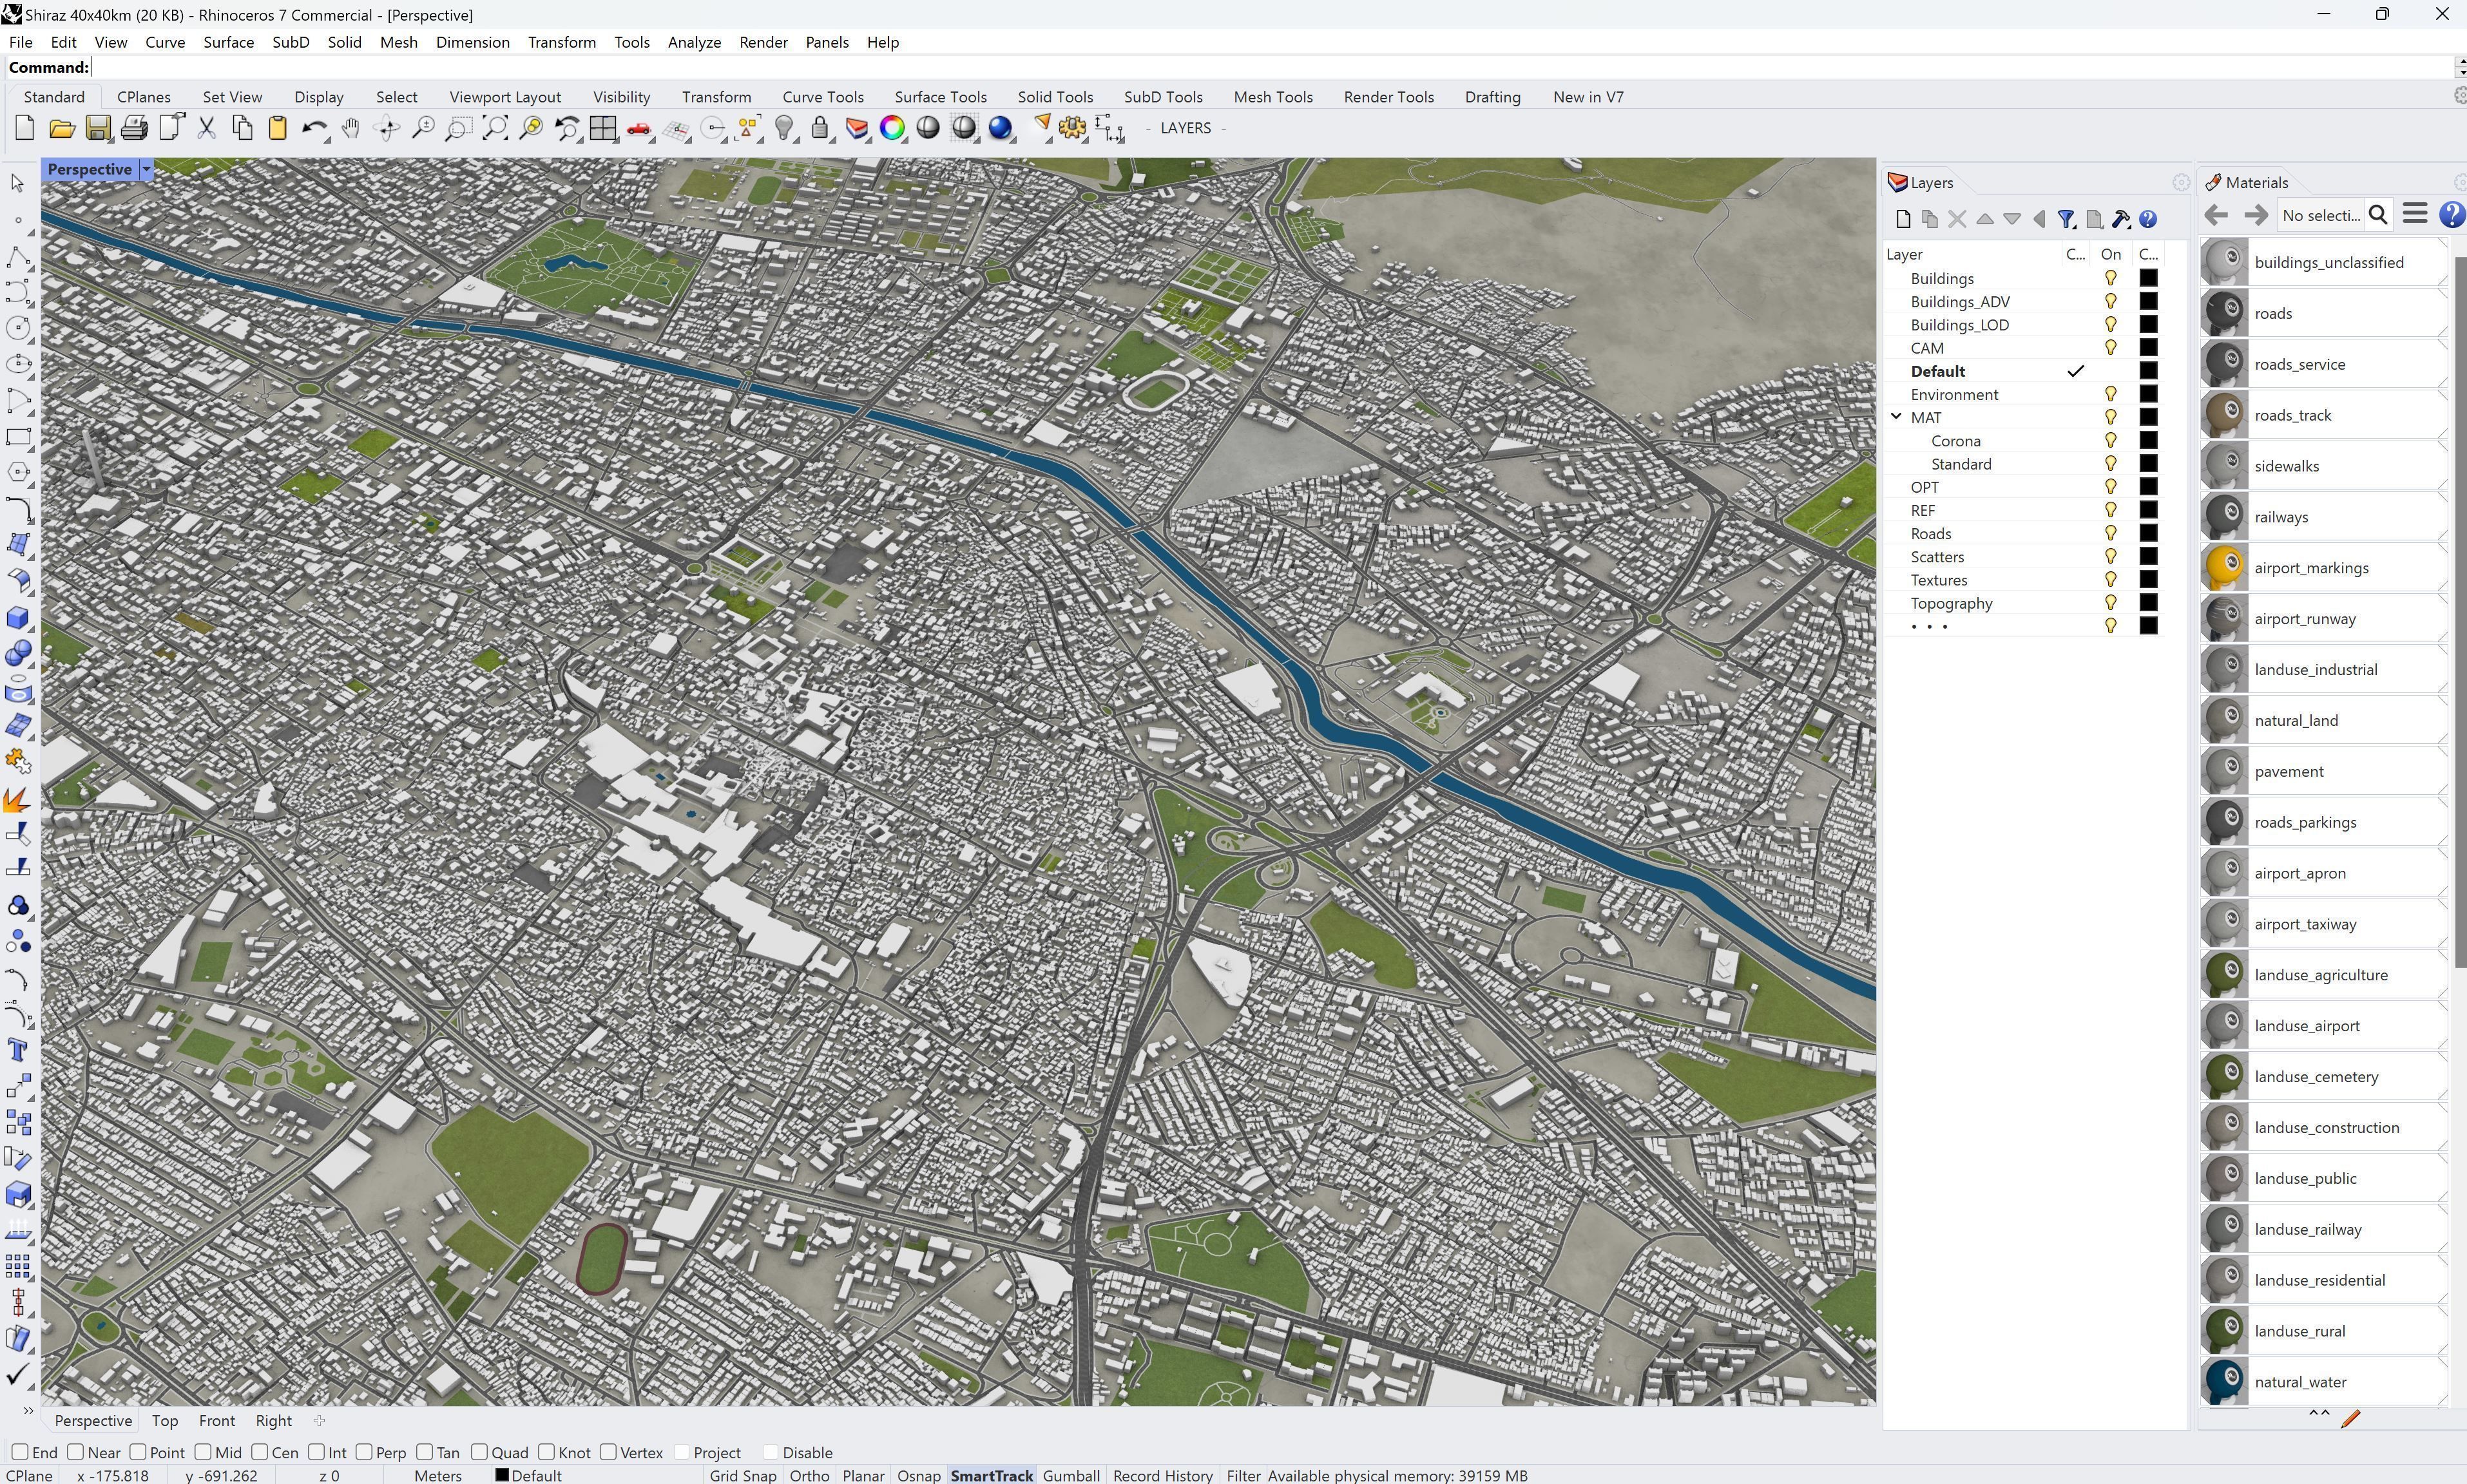Screen dimensions: 2467x1484
Task: Enable the End osnap checkbox
Action: (x=20, y=1452)
